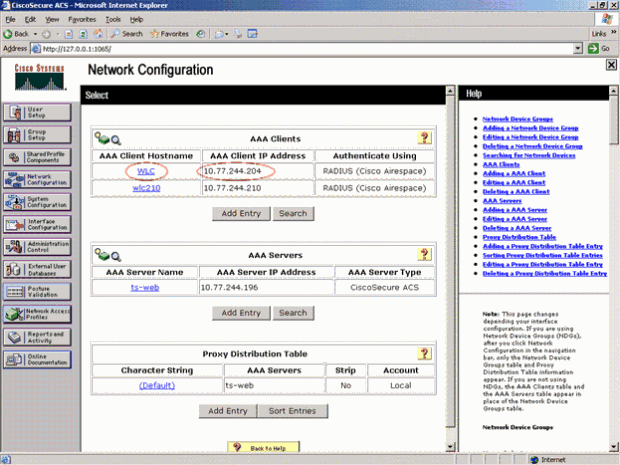Select the 10.77.244.204 IP address cell
Image resolution: width=620 pixels, height=465 pixels.
click(258, 171)
